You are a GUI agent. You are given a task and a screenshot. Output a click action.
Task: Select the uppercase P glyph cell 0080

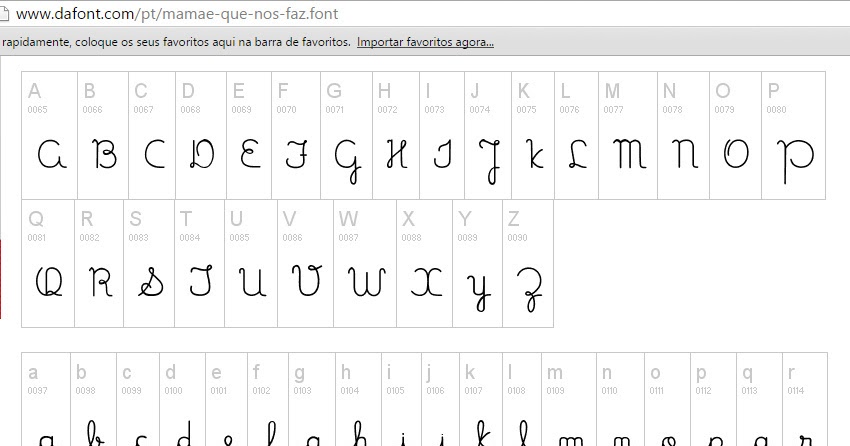794,135
